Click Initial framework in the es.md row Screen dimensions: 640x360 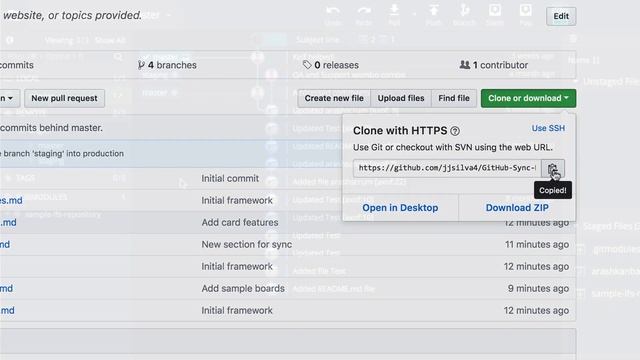coord(237,200)
